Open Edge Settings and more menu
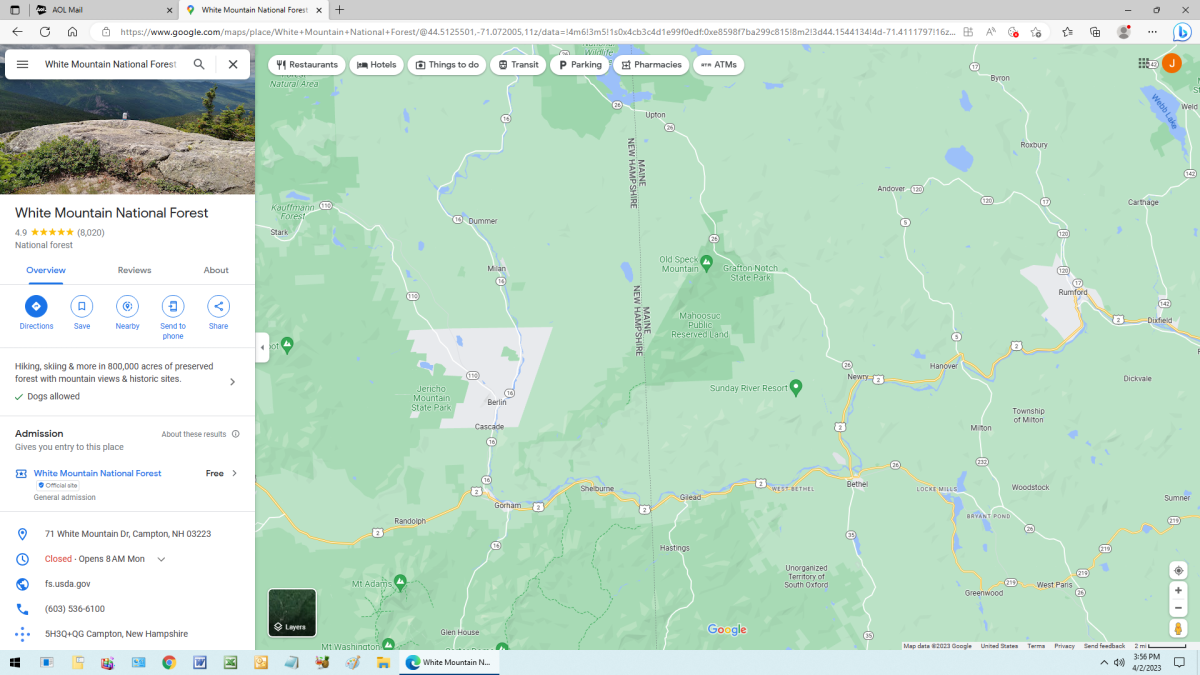1200x675 pixels. (1153, 32)
